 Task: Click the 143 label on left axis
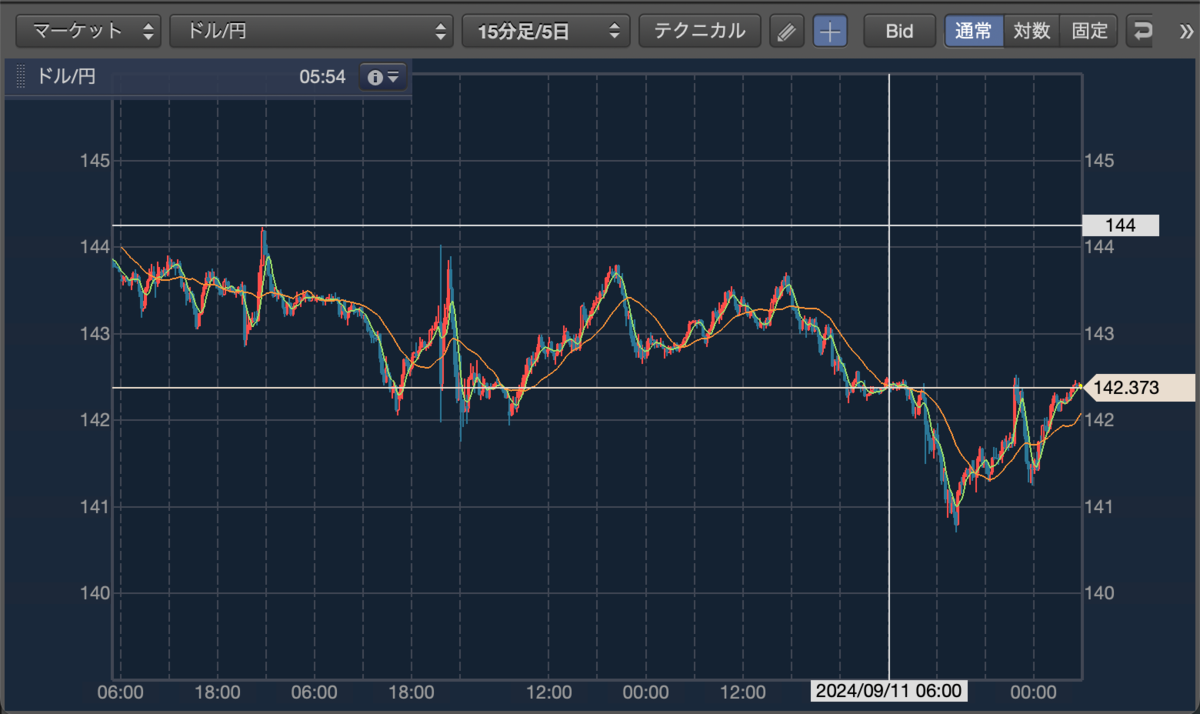tap(95, 334)
